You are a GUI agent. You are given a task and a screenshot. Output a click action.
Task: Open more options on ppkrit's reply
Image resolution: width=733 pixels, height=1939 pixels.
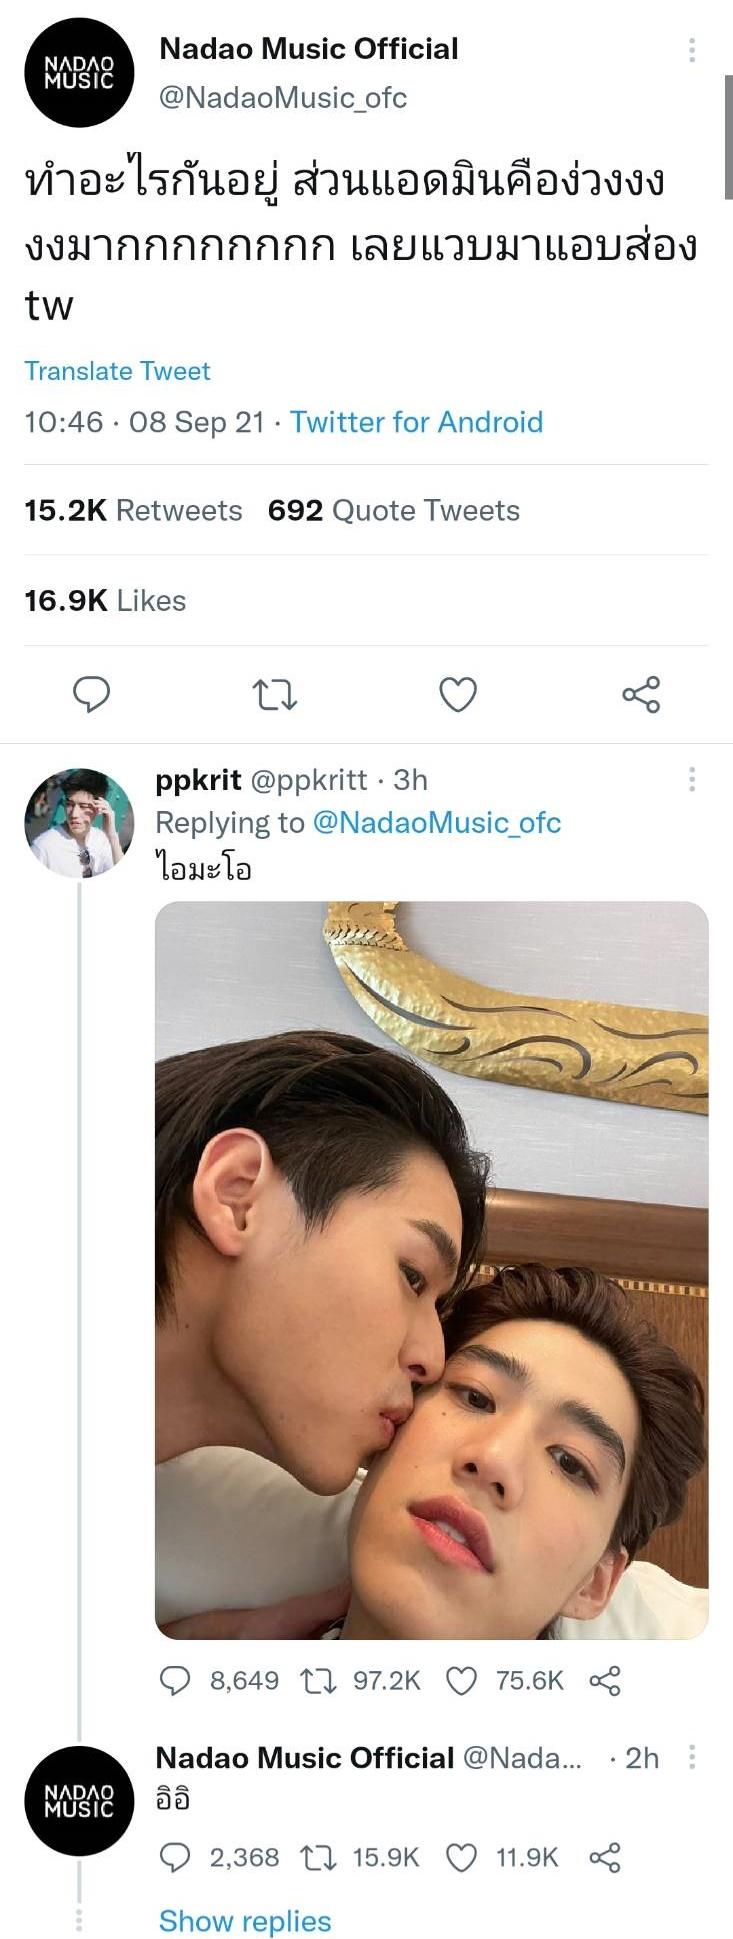coord(691,779)
